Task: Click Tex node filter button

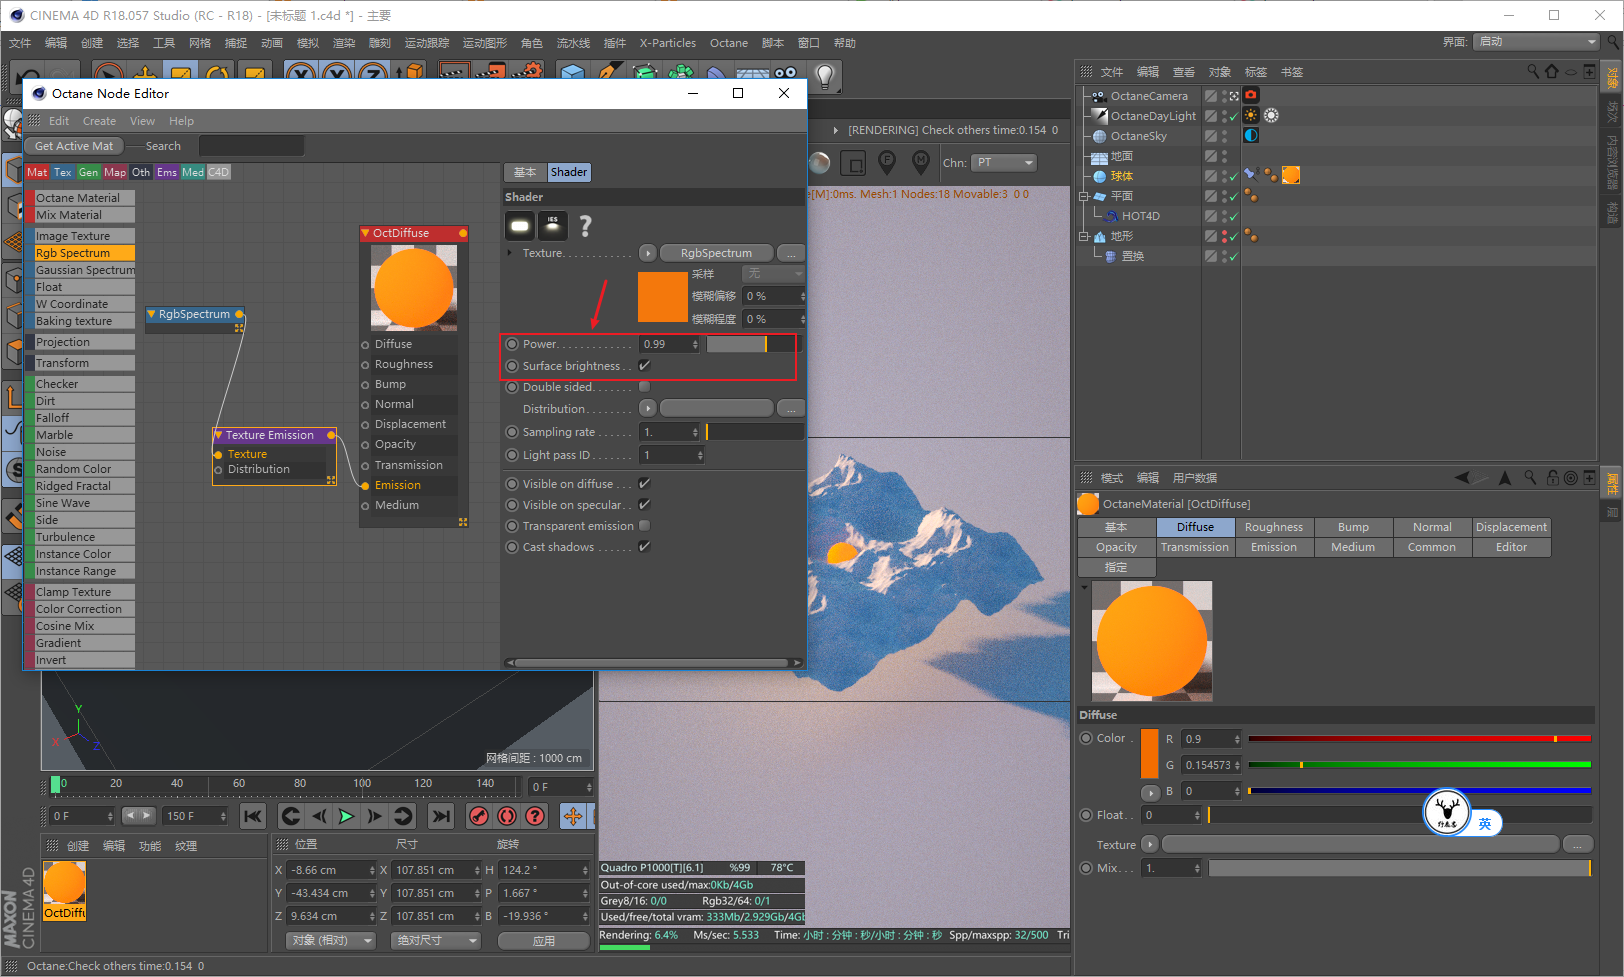Action: pos(63,172)
